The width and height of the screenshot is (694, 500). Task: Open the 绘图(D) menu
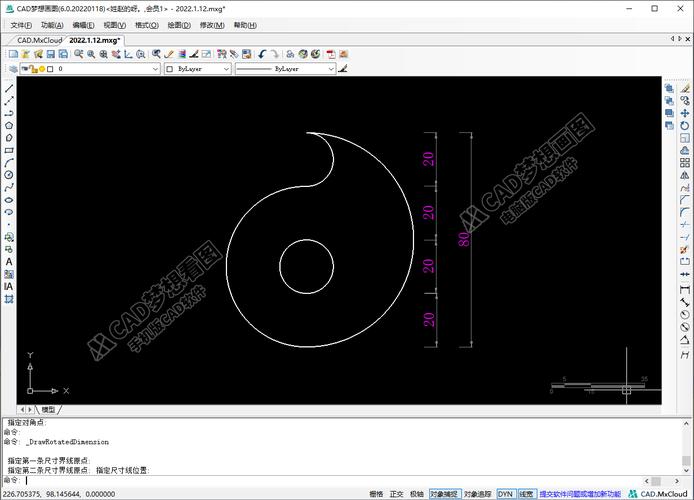pos(180,24)
